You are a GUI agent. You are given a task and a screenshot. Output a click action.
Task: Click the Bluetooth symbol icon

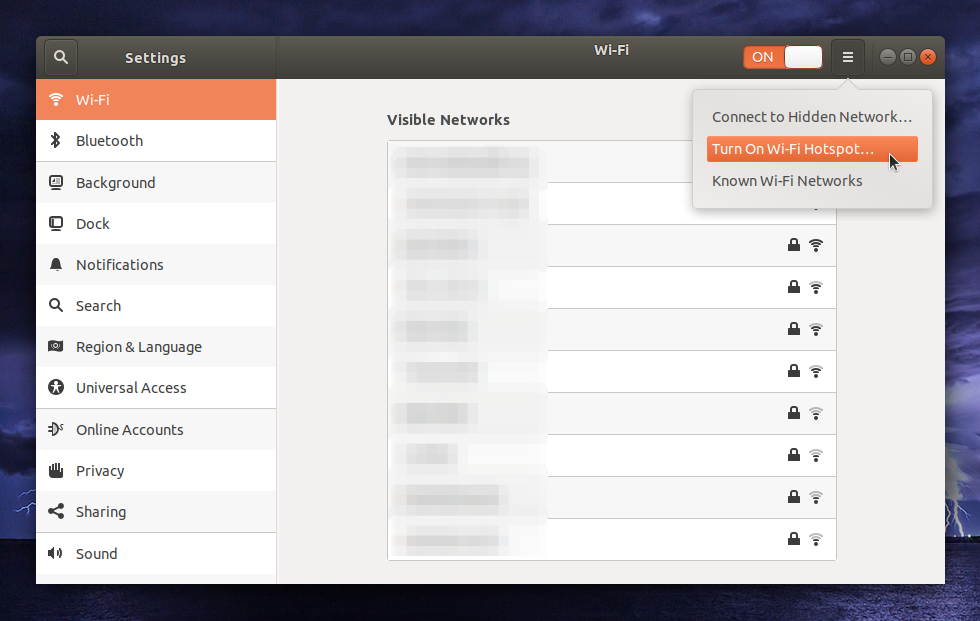point(56,140)
